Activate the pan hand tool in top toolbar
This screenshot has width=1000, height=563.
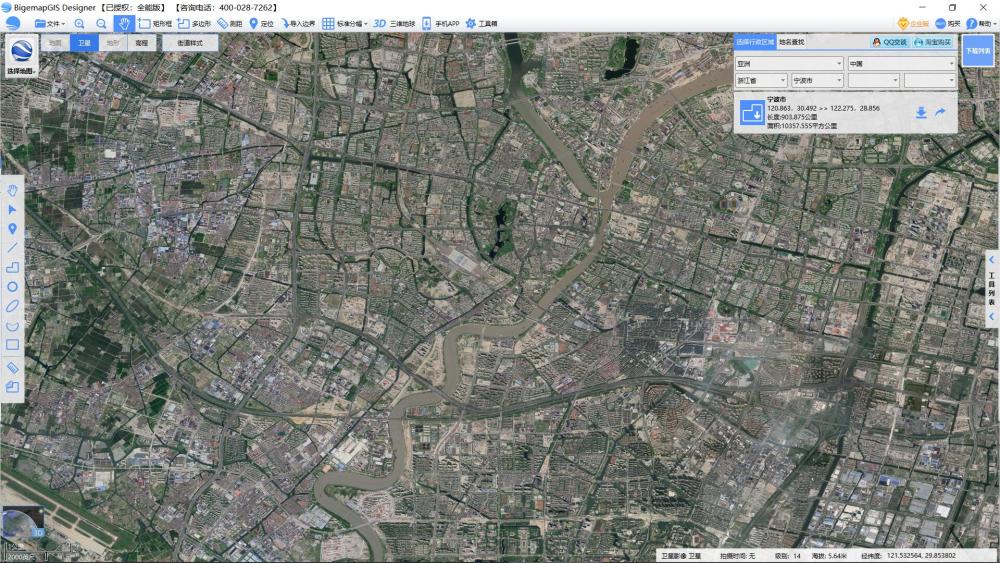click(124, 24)
